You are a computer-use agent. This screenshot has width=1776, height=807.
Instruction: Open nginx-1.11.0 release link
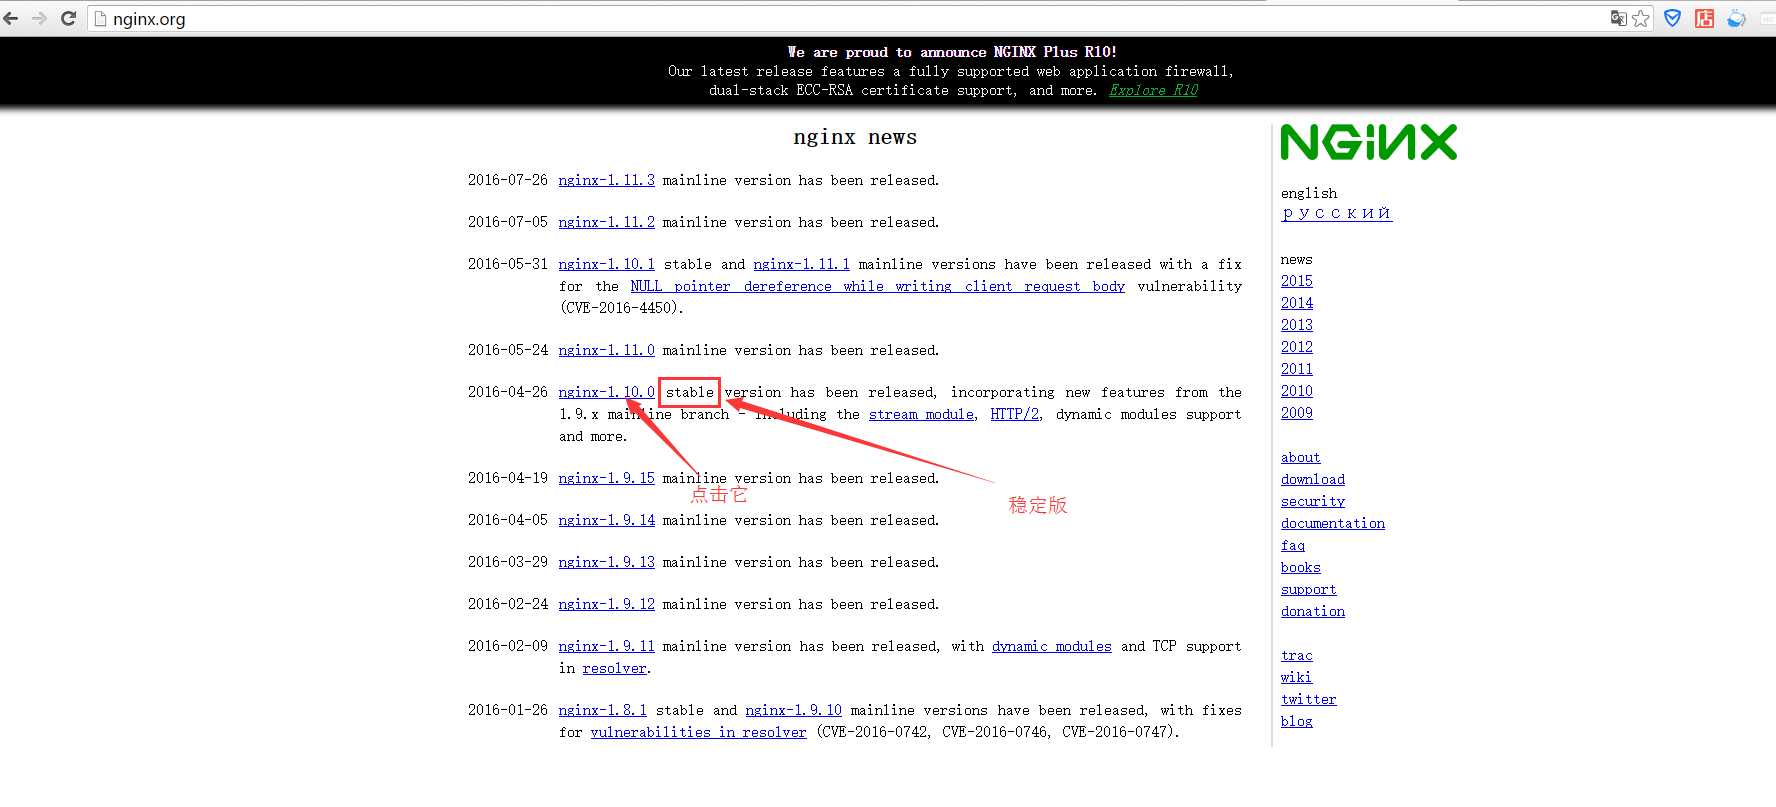(x=606, y=350)
